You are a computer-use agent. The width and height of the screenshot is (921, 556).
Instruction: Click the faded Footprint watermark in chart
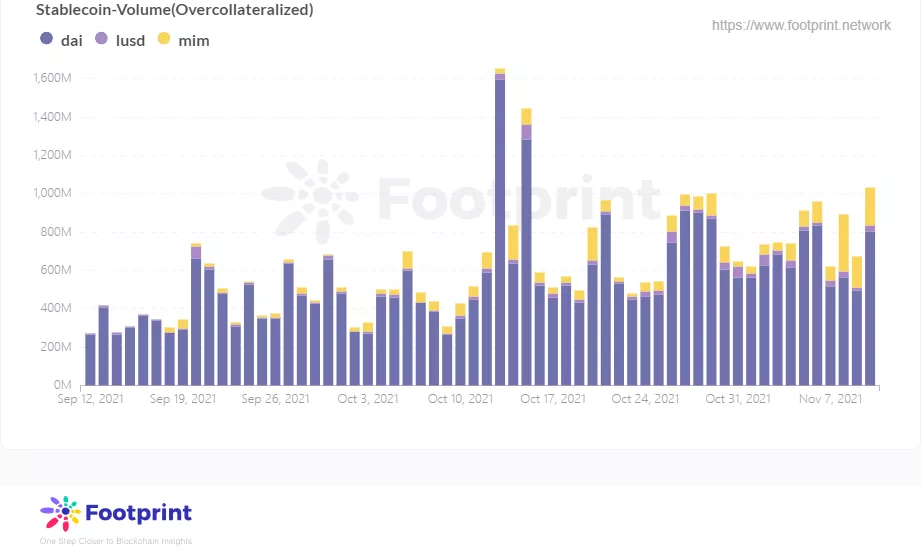461,200
